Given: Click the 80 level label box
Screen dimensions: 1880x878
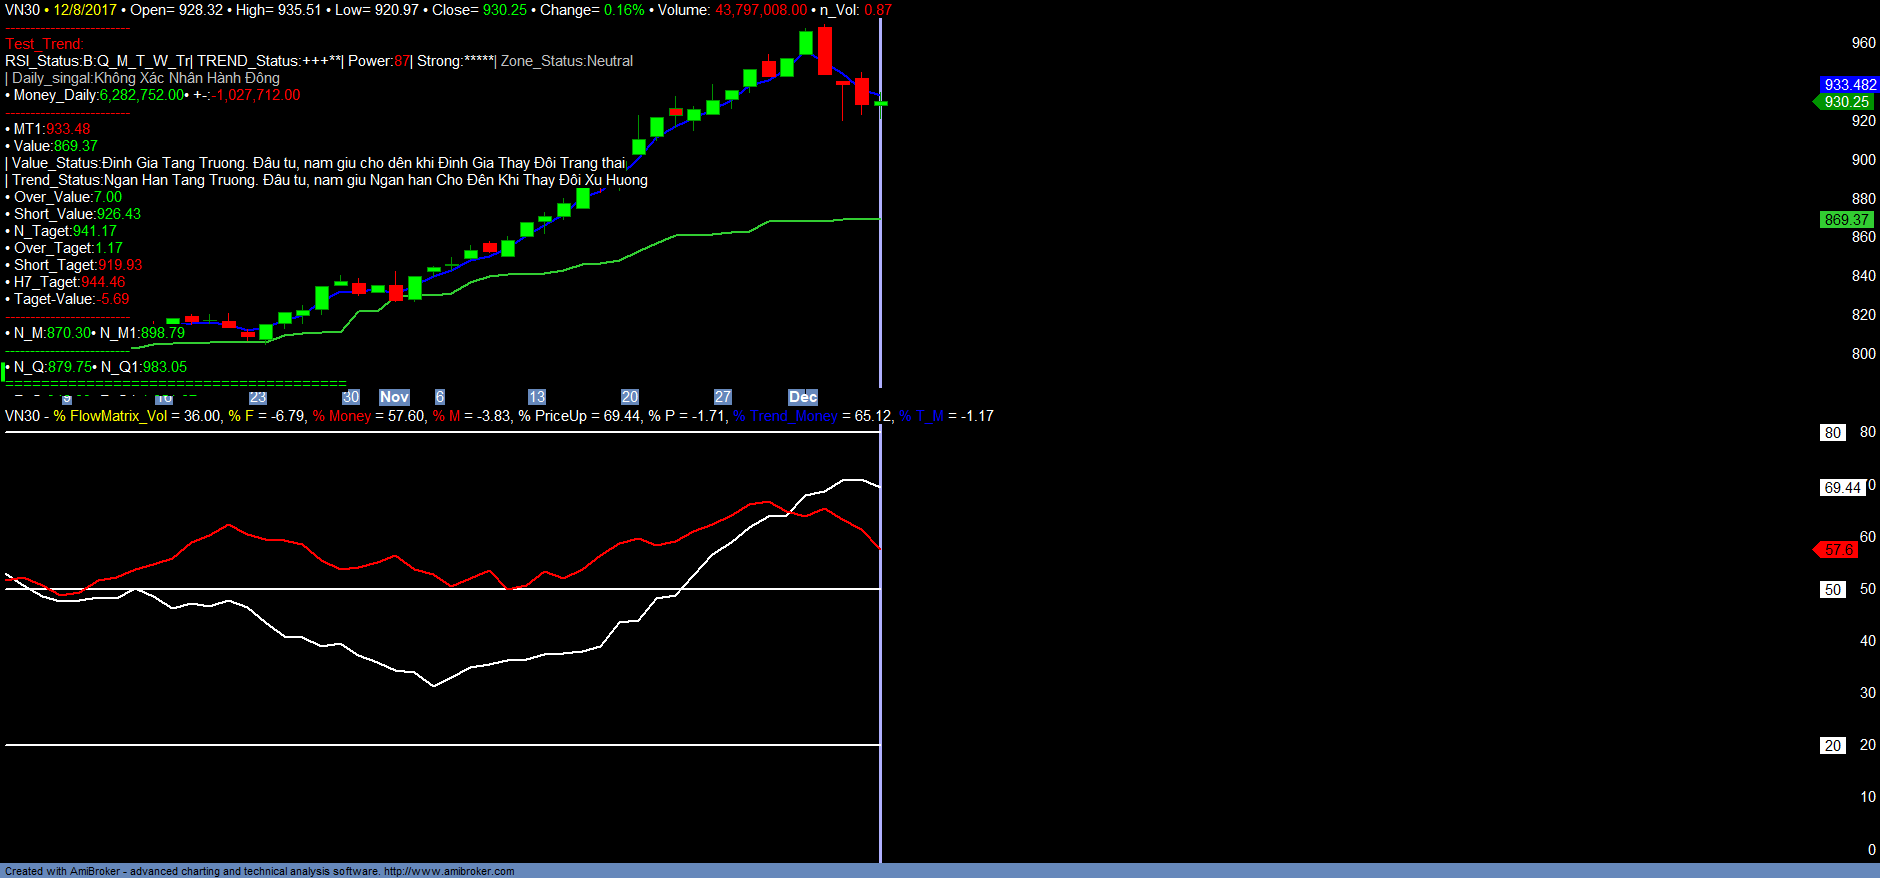Looking at the screenshot, I should [1832, 433].
